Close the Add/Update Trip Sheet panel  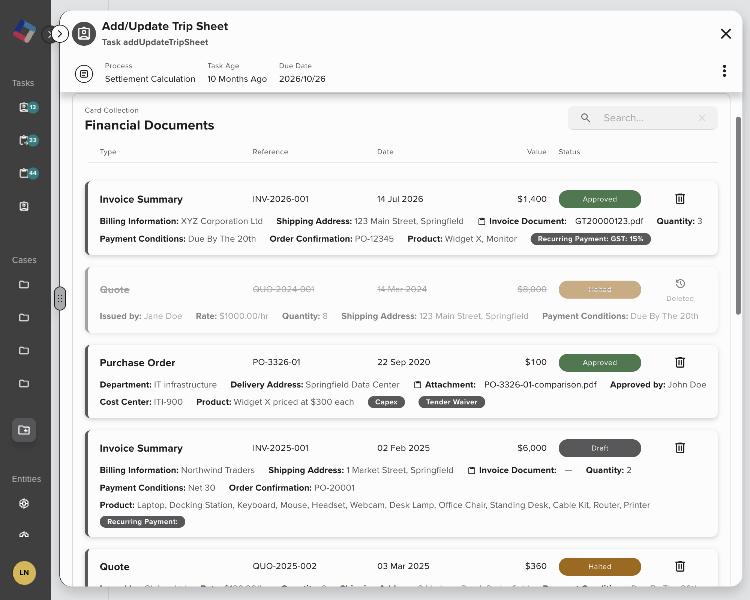(x=726, y=34)
